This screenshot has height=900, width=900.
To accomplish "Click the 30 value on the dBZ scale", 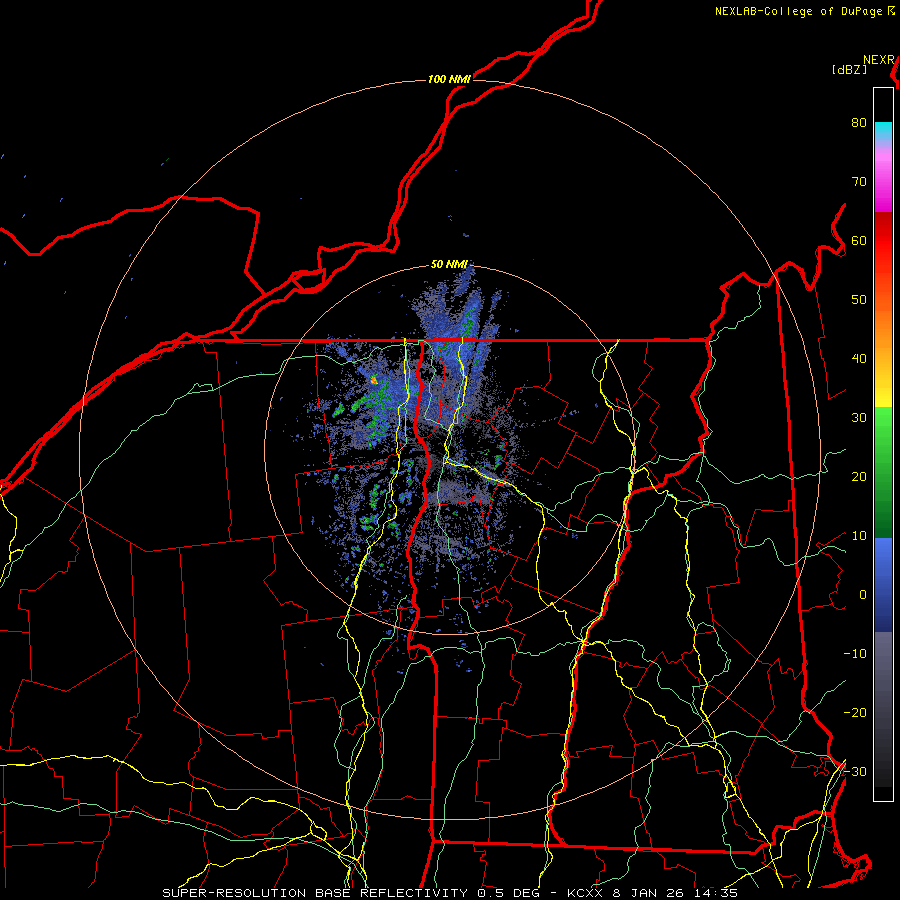I will click(x=859, y=418).
